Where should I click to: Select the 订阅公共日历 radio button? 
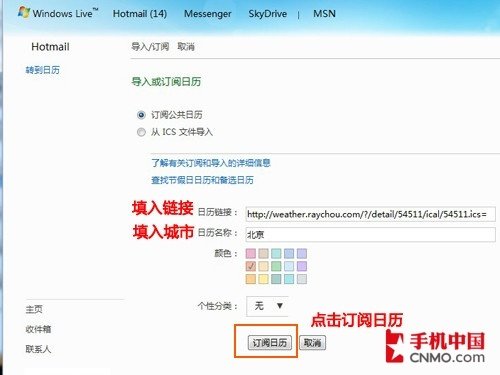[141, 115]
